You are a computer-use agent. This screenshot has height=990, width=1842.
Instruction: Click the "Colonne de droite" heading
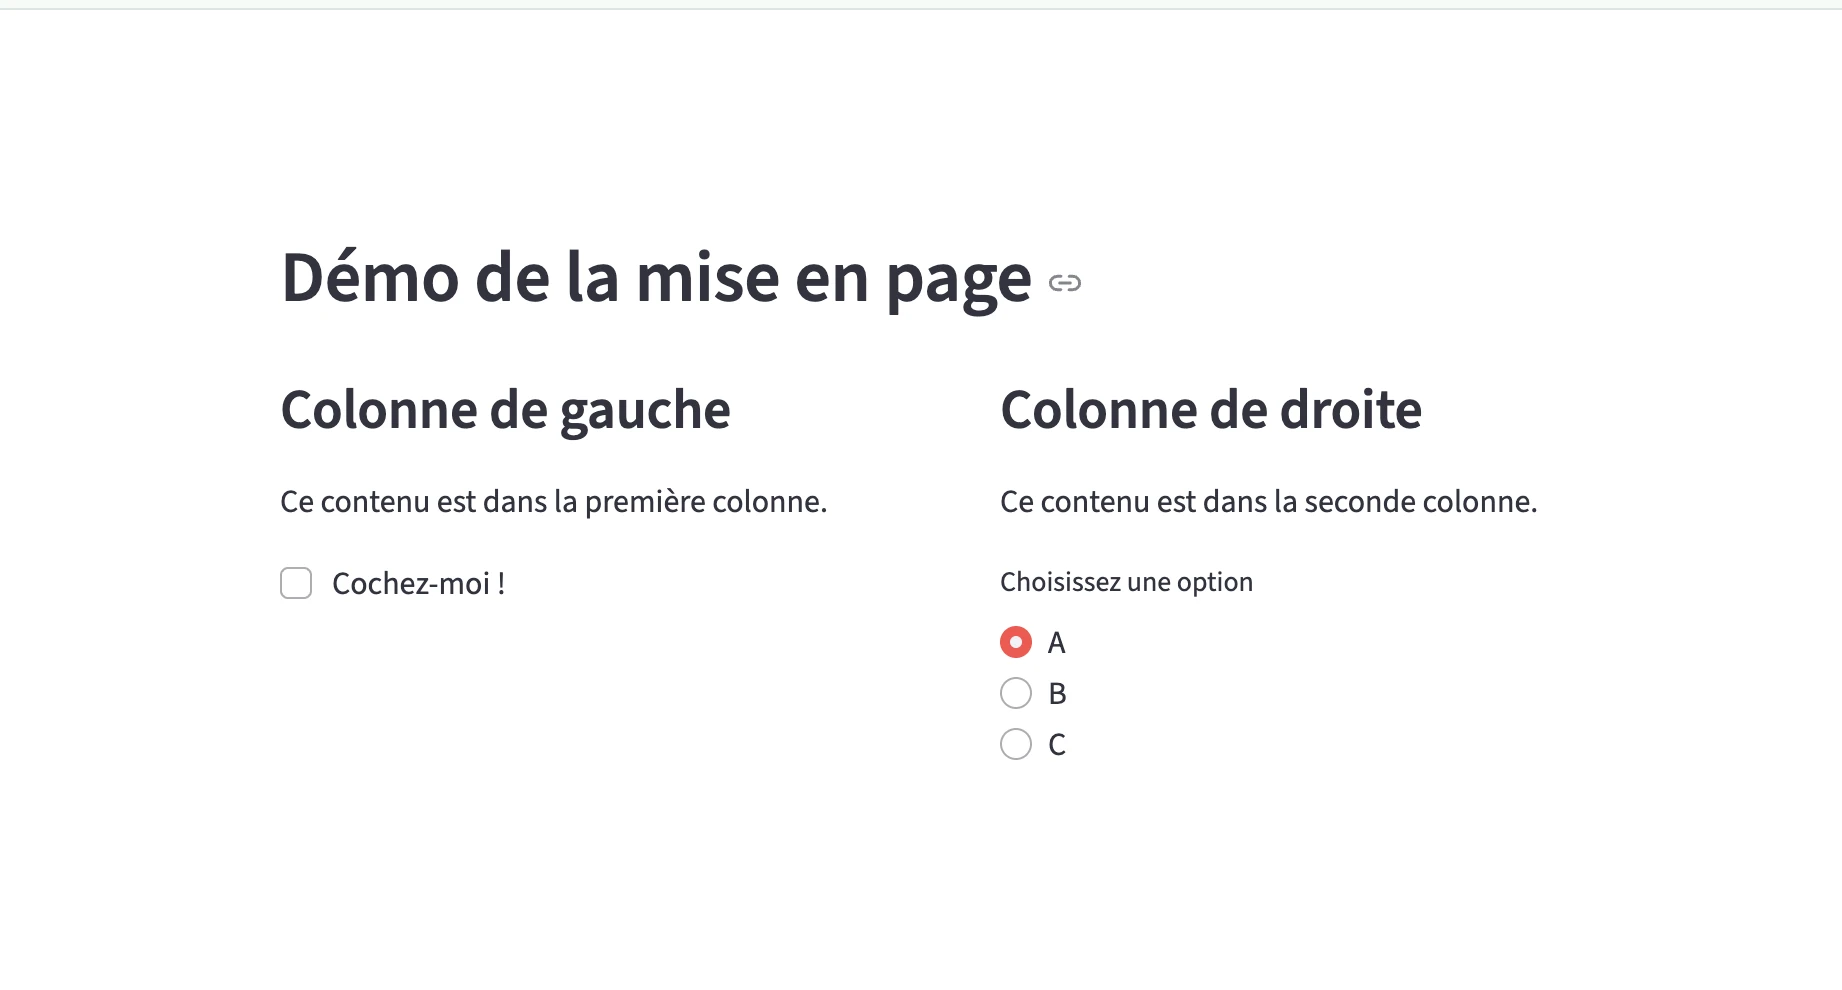[1211, 410]
